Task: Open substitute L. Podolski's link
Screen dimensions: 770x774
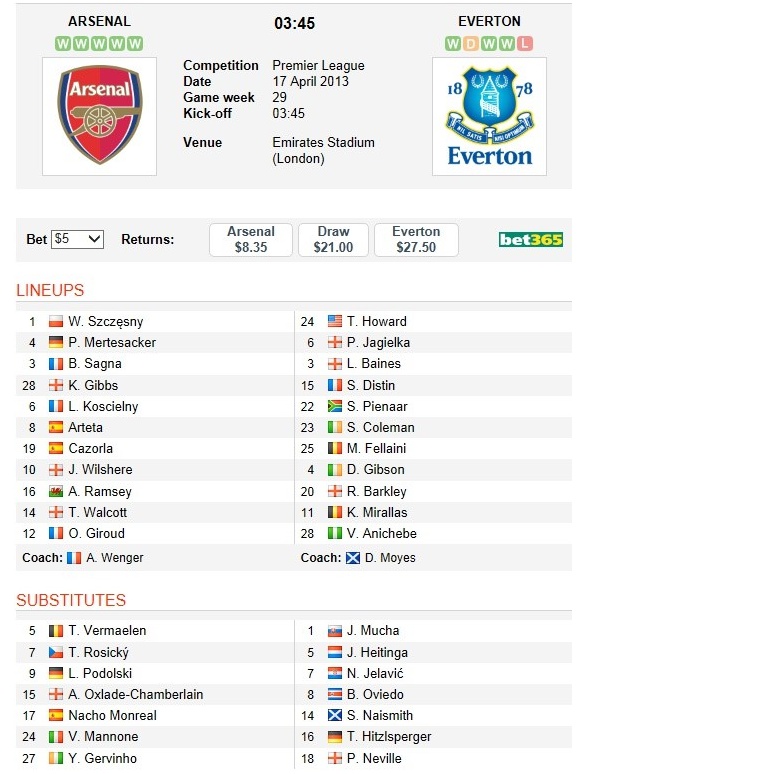Action: (x=100, y=673)
